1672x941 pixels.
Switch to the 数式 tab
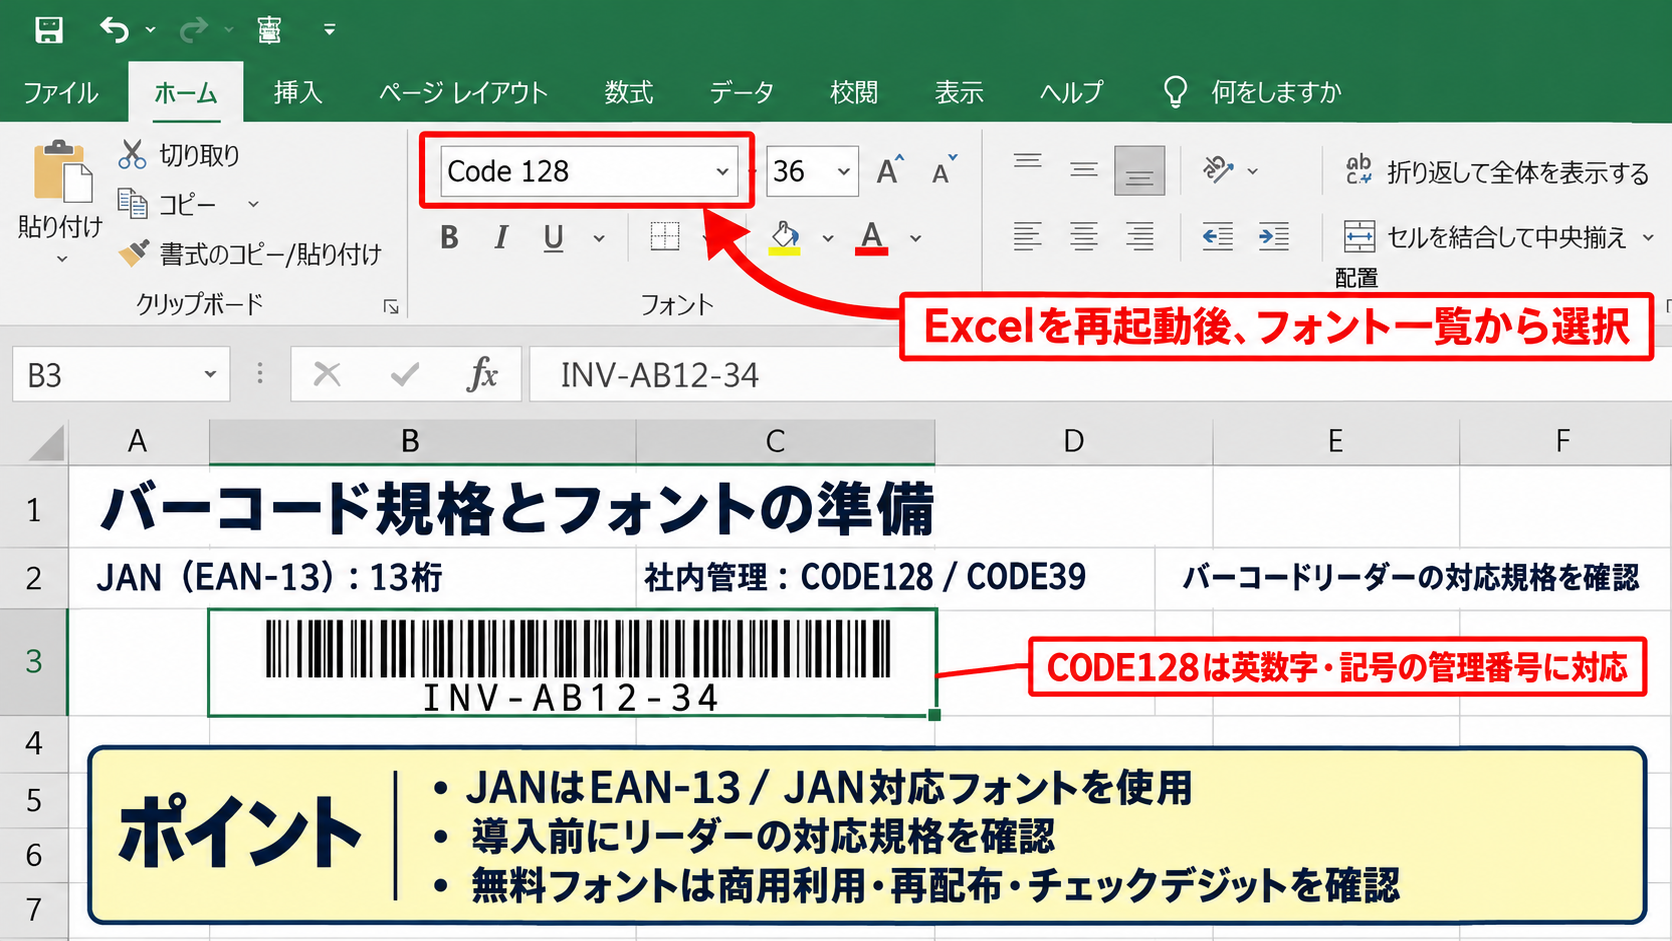coord(629,93)
